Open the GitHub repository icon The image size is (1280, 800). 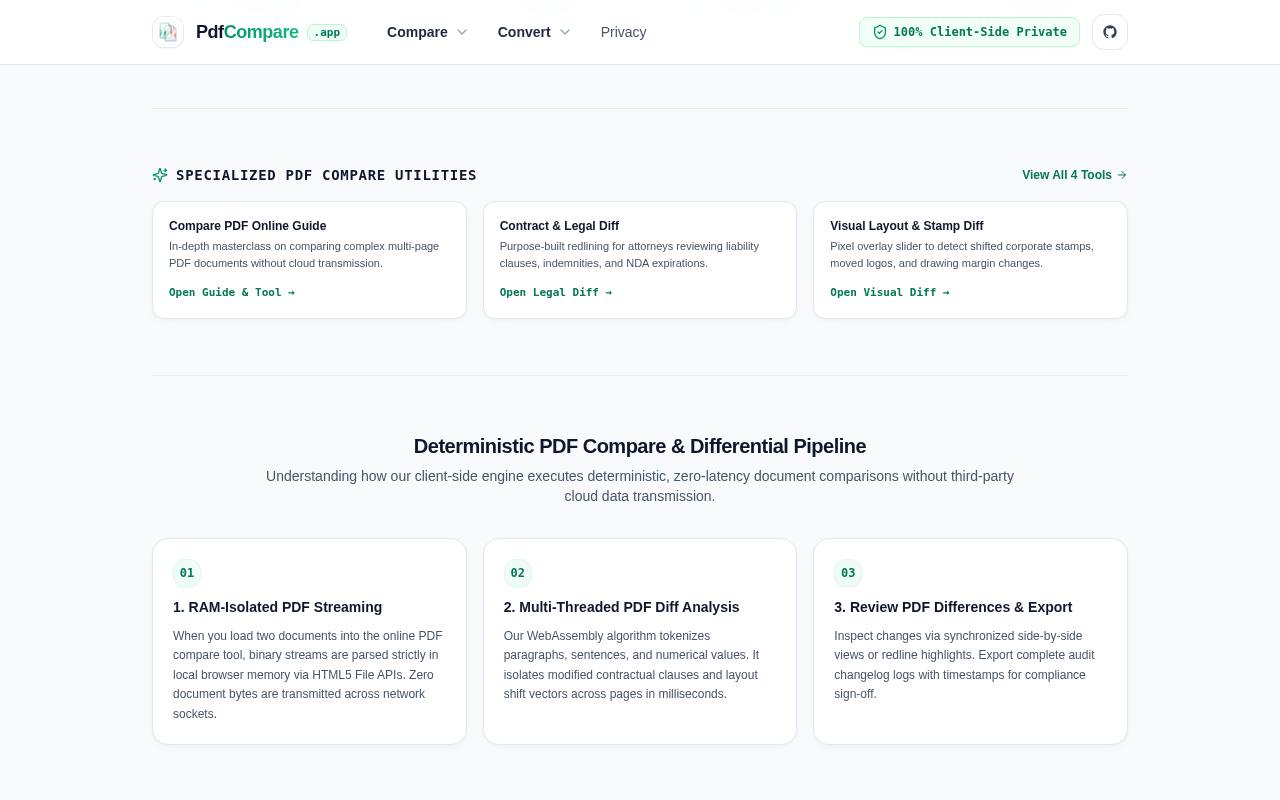point(1110,32)
